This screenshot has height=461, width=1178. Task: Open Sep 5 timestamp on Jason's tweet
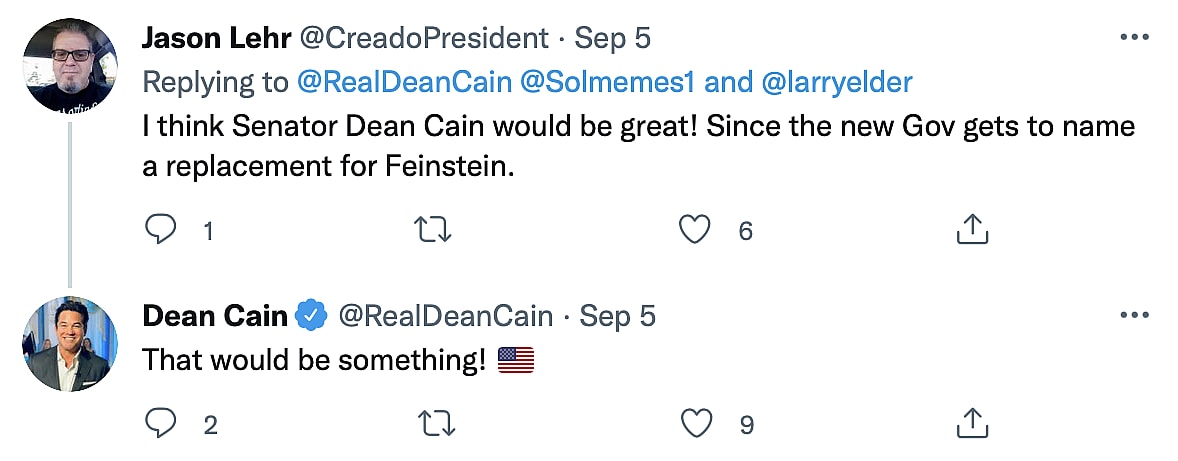615,38
